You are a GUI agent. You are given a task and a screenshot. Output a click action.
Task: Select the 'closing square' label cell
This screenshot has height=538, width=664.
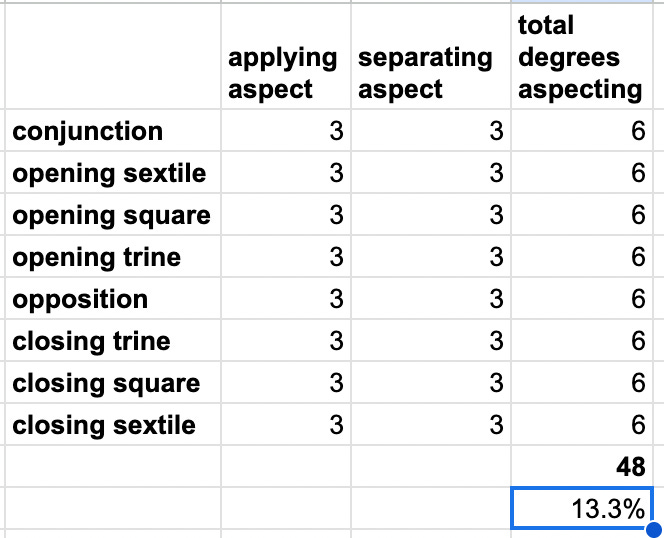[x=113, y=382]
